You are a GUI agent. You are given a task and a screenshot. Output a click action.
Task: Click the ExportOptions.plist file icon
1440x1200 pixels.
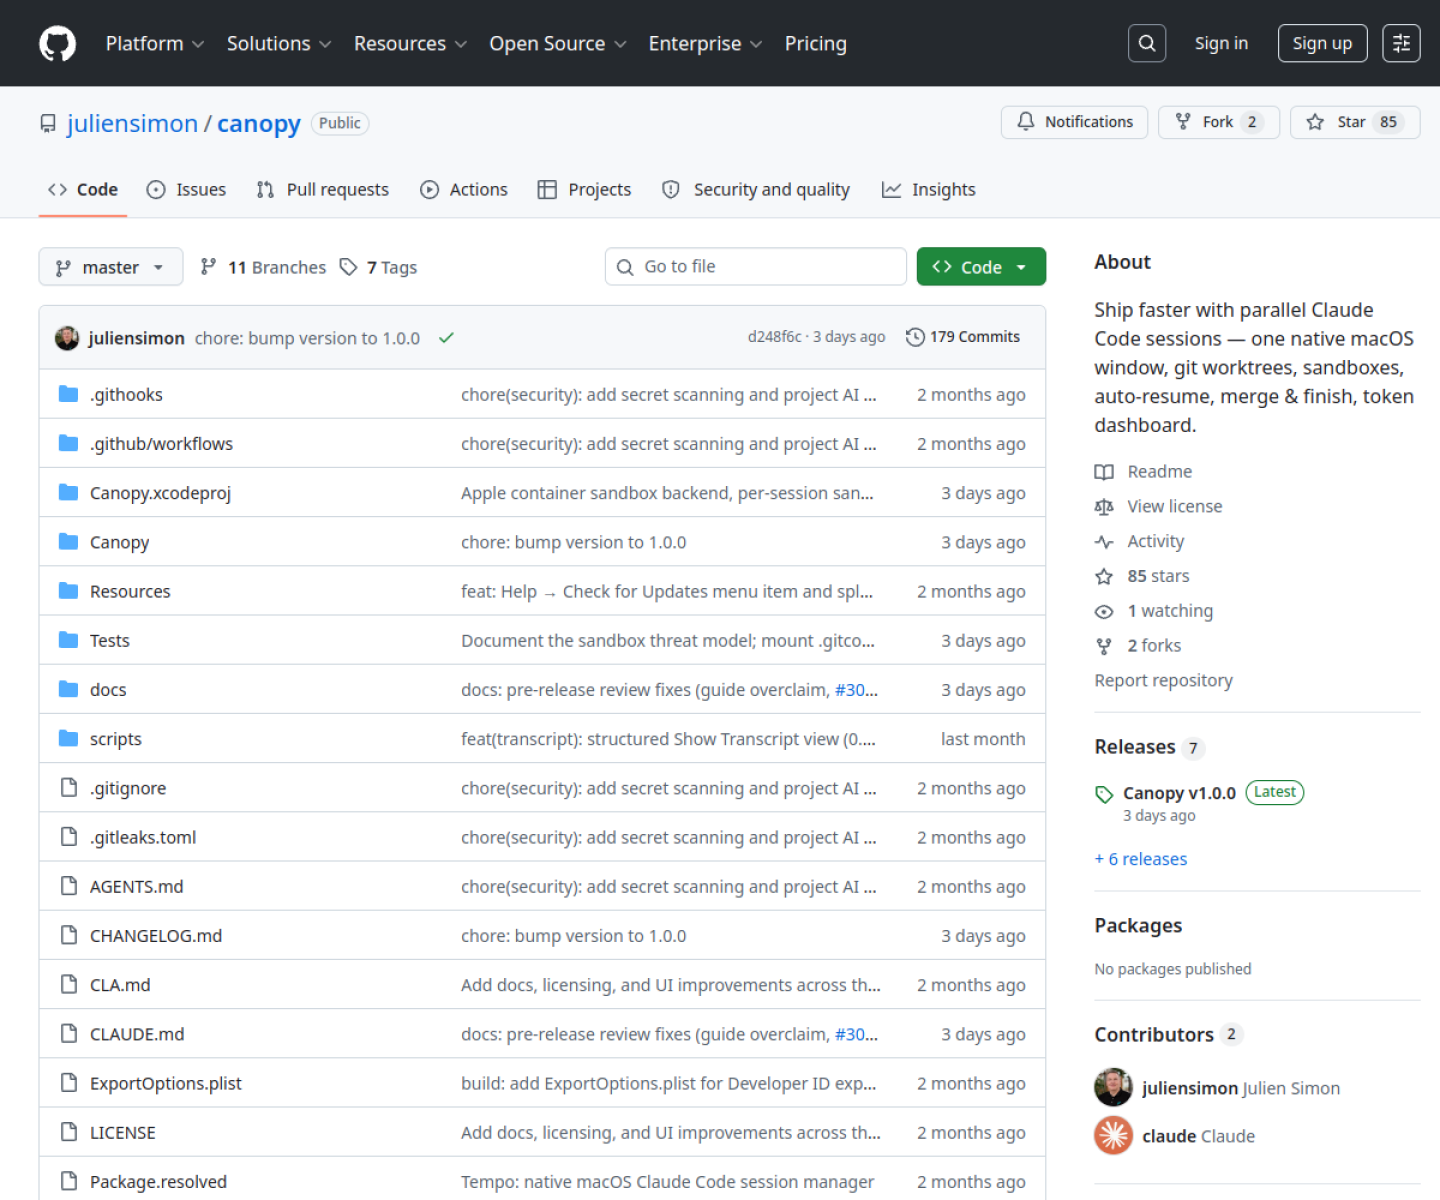[68, 1083]
